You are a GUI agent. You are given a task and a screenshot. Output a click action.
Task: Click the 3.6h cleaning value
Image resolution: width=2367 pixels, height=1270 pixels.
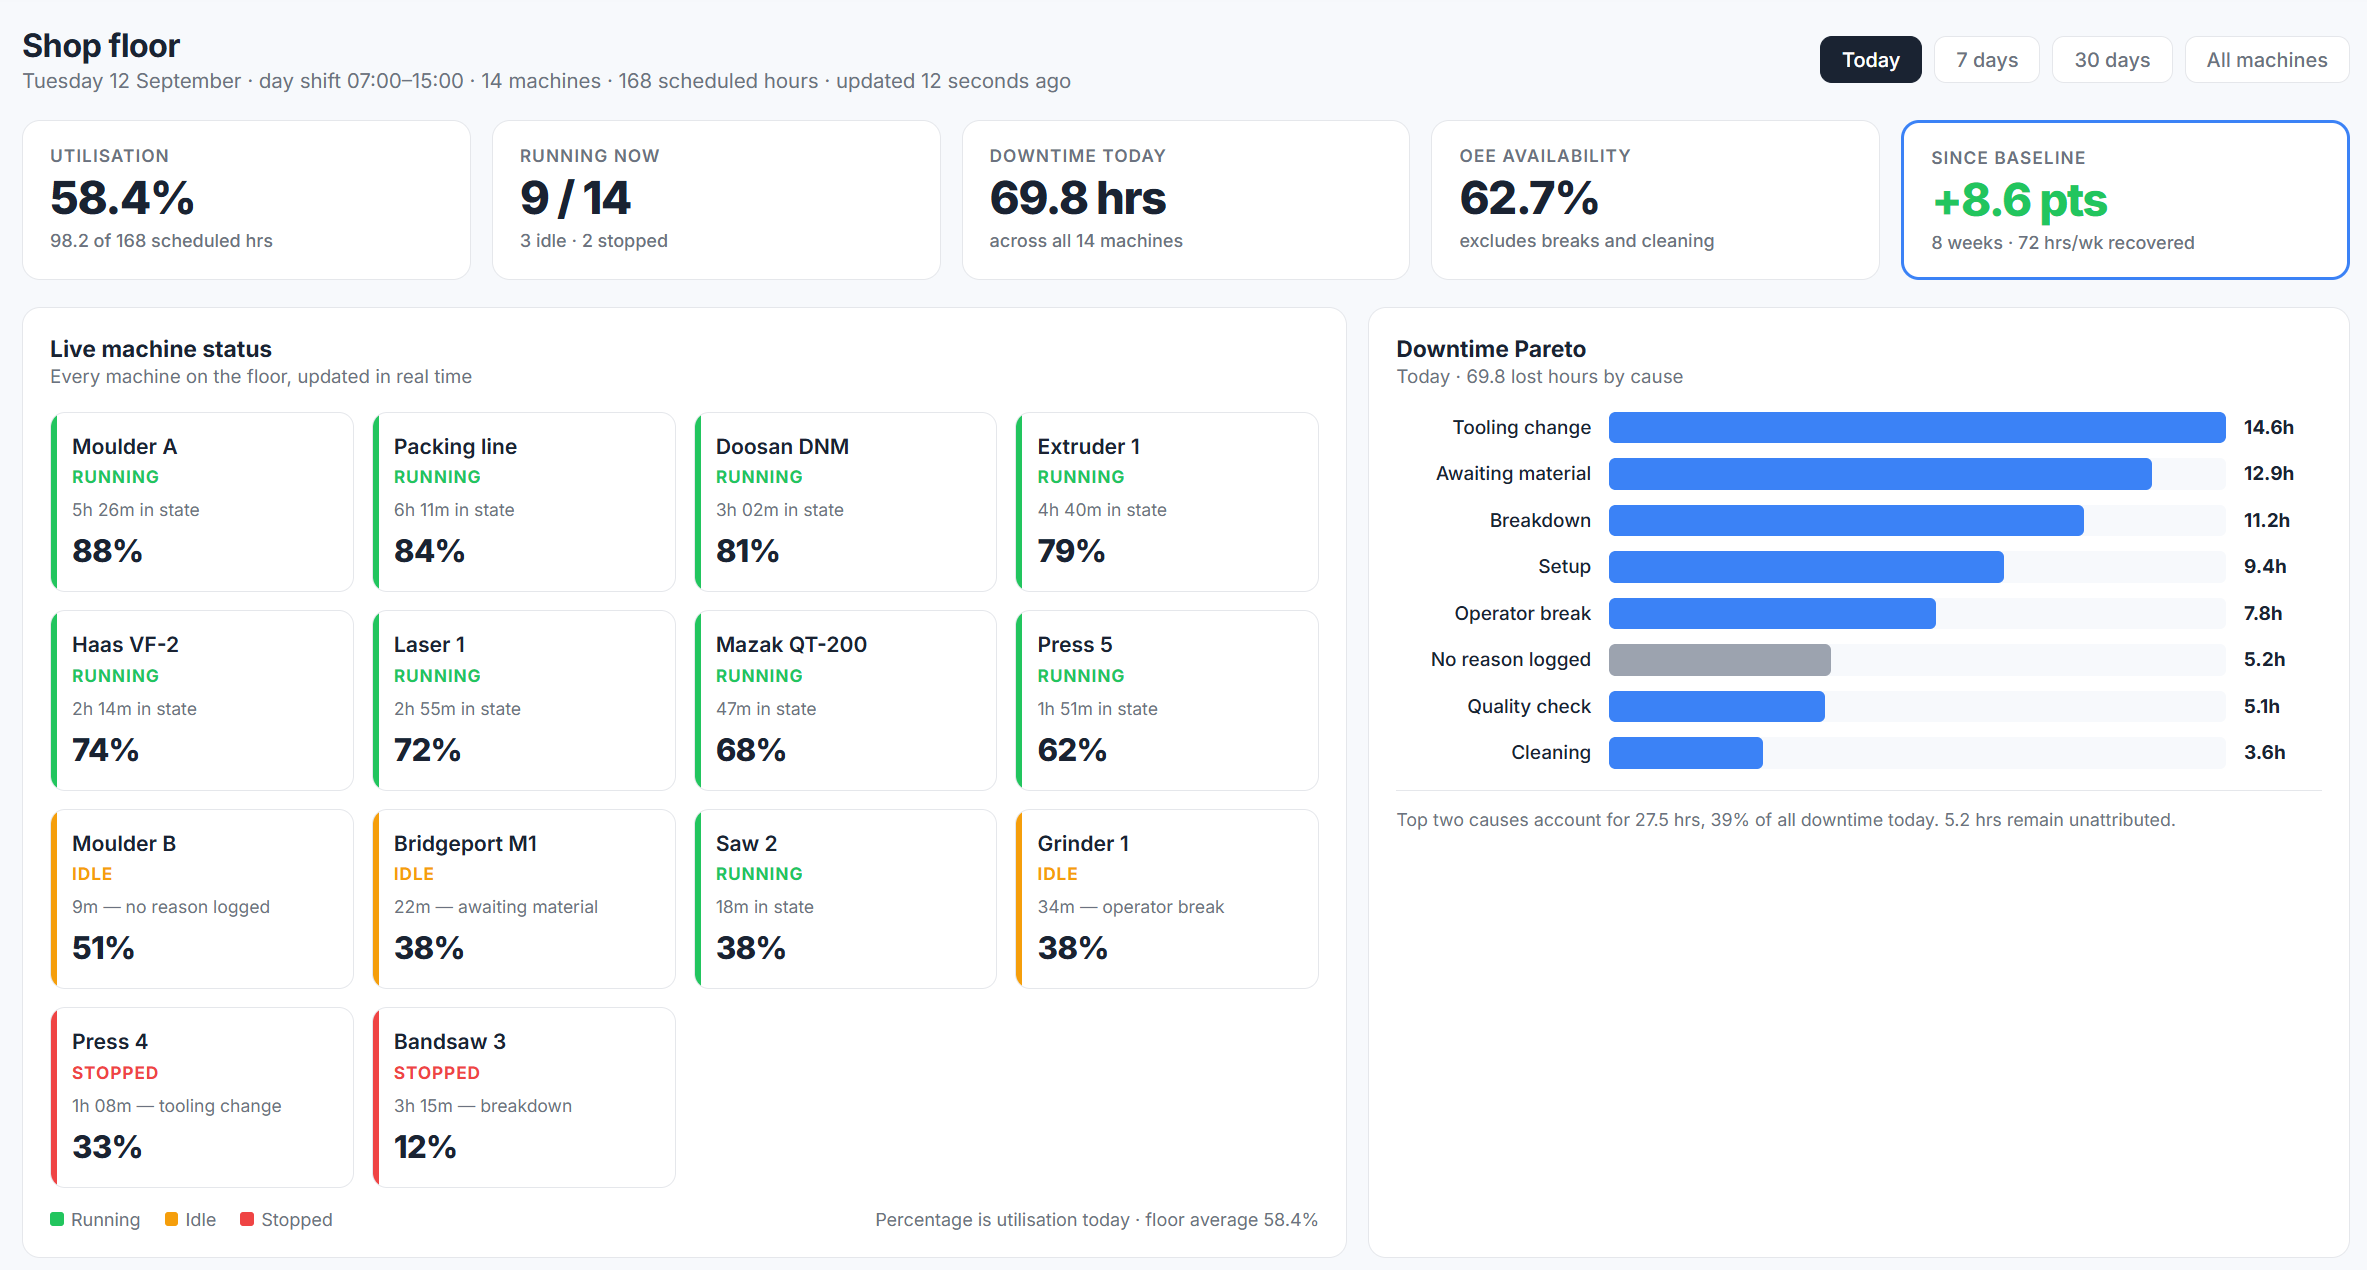(2264, 753)
